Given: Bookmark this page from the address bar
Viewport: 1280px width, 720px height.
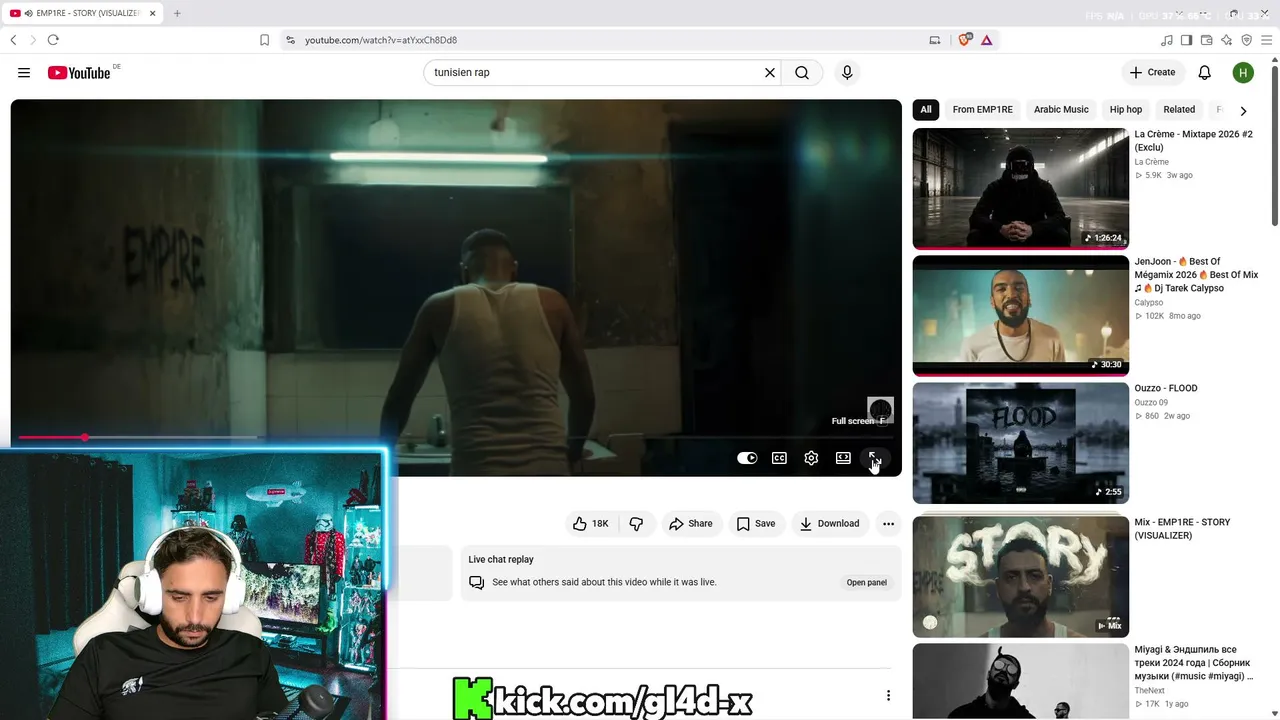Looking at the screenshot, I should pyautogui.click(x=264, y=40).
